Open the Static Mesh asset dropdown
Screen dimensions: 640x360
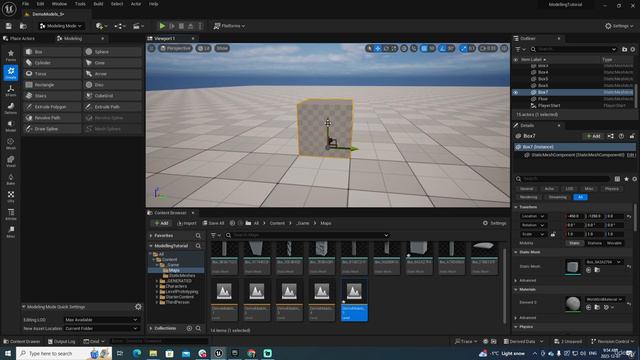coord(604,262)
